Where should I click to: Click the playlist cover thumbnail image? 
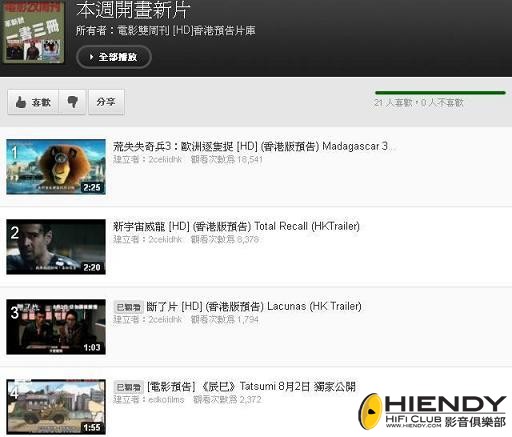pyautogui.click(x=33, y=32)
